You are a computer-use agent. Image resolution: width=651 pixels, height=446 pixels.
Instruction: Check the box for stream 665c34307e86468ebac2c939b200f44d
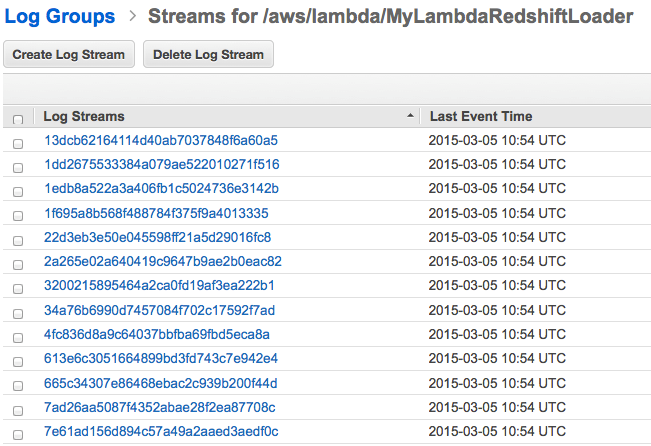pyautogui.click(x=18, y=386)
